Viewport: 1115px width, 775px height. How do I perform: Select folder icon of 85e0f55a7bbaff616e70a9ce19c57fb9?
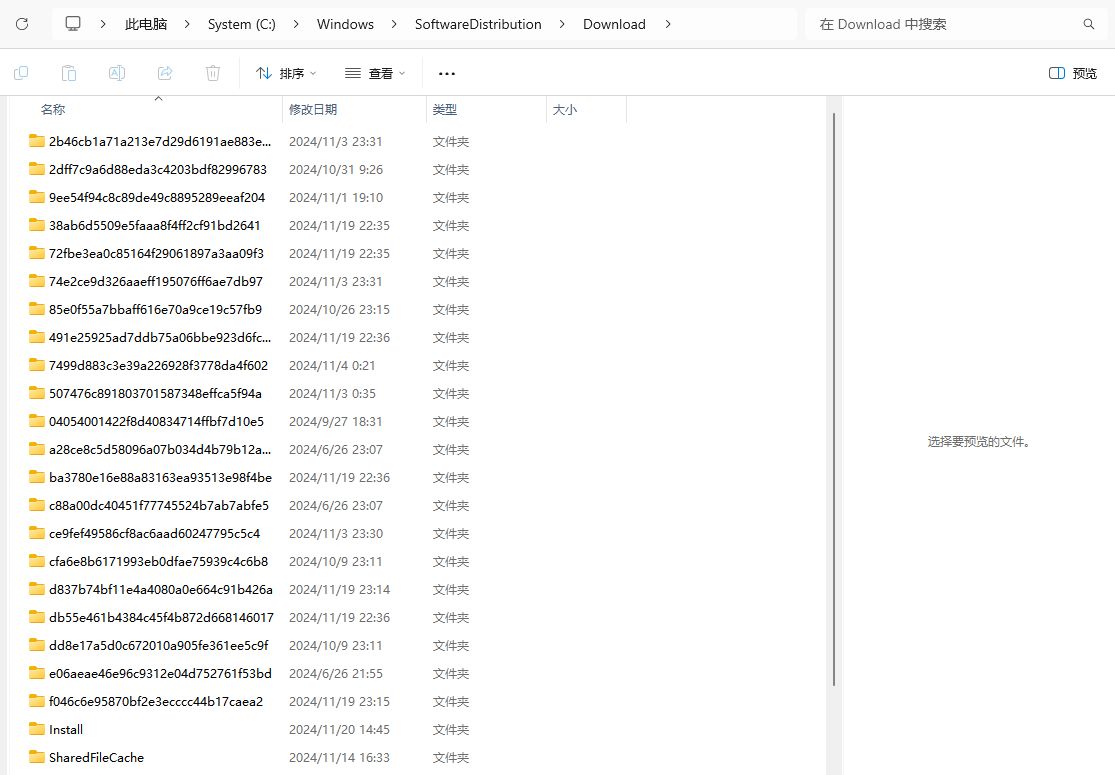click(37, 309)
